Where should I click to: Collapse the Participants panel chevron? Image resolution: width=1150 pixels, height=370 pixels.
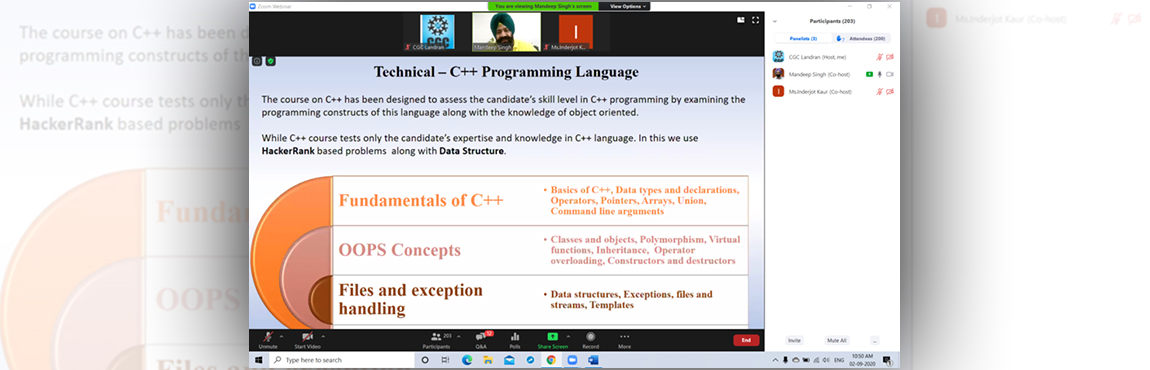[x=775, y=21]
